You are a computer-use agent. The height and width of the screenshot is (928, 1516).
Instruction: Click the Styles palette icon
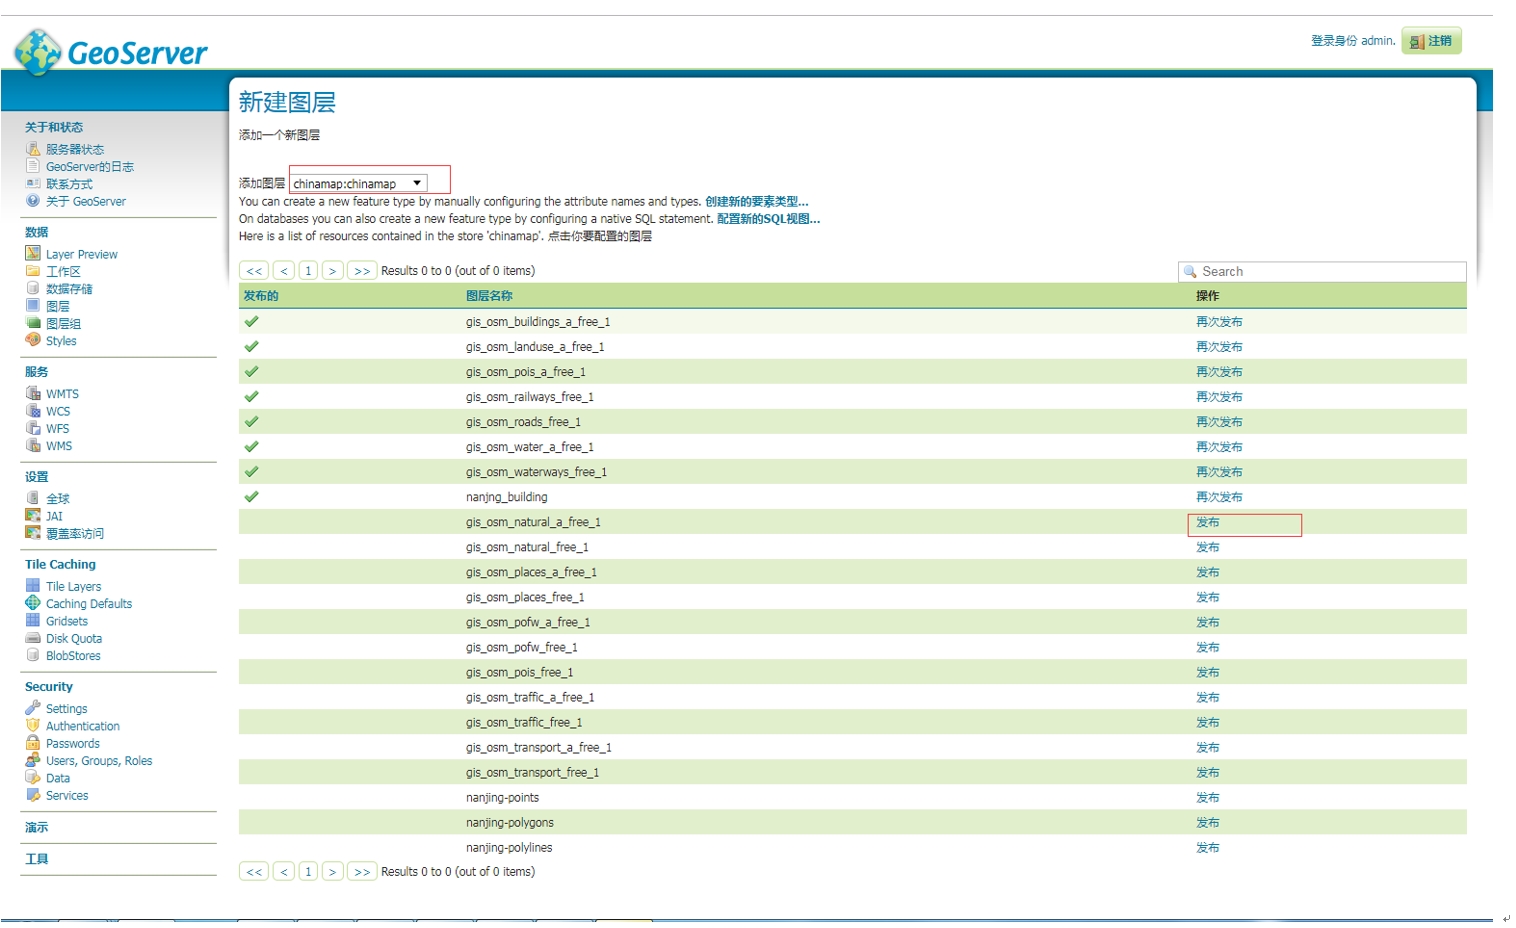(x=33, y=340)
